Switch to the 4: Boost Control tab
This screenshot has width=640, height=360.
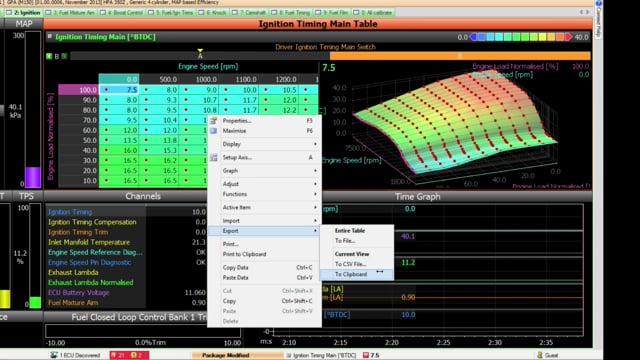[121, 13]
